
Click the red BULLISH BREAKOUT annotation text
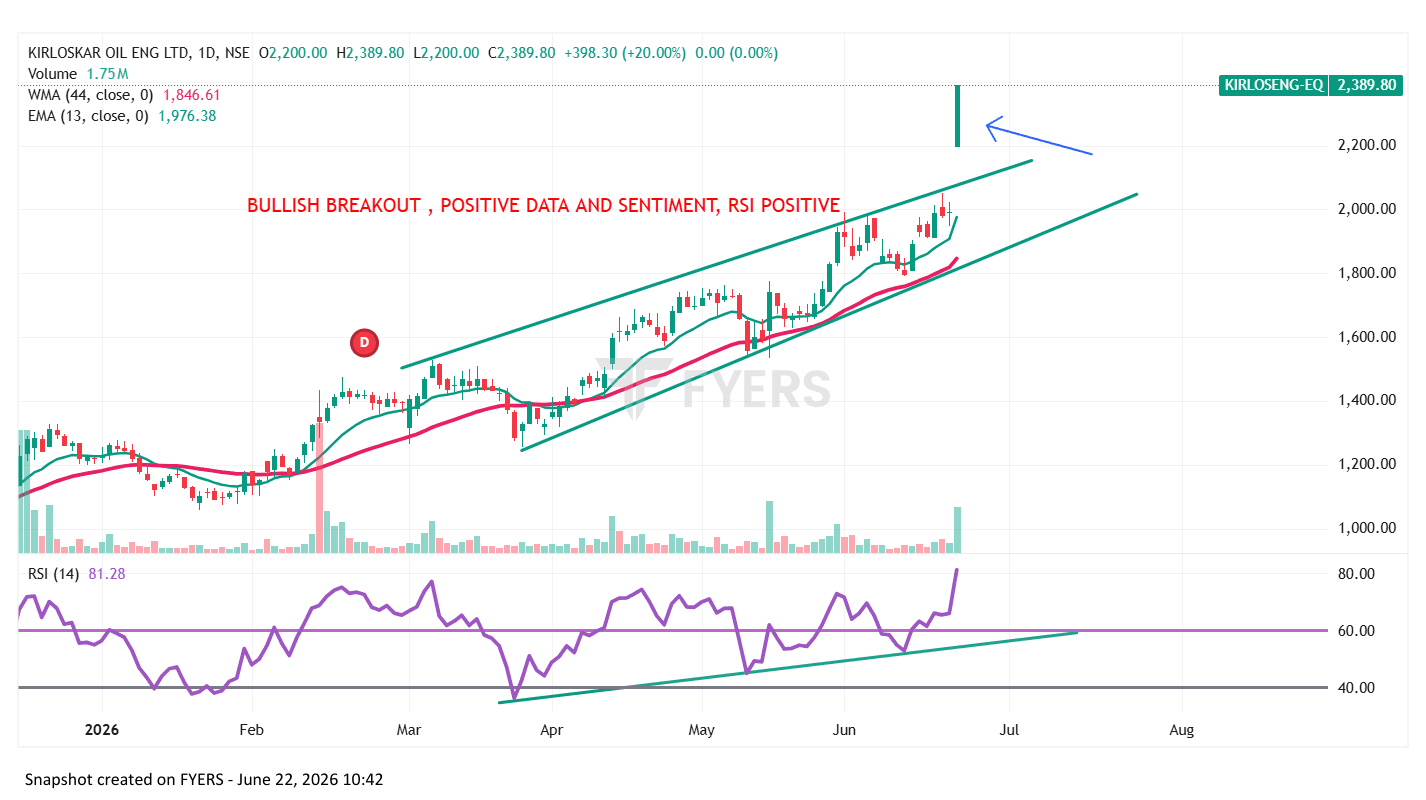pos(544,206)
